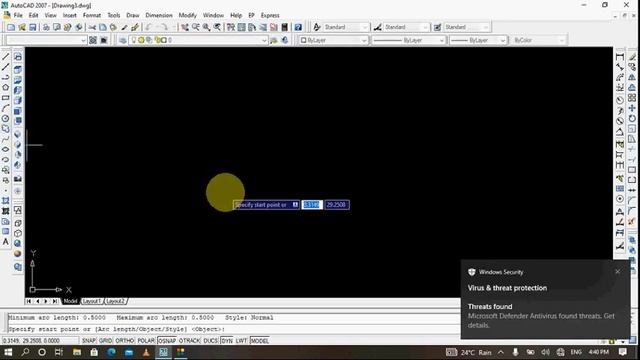Select the Polygon draw tool
Viewport: 640px width, 360px height.
pos(6,87)
